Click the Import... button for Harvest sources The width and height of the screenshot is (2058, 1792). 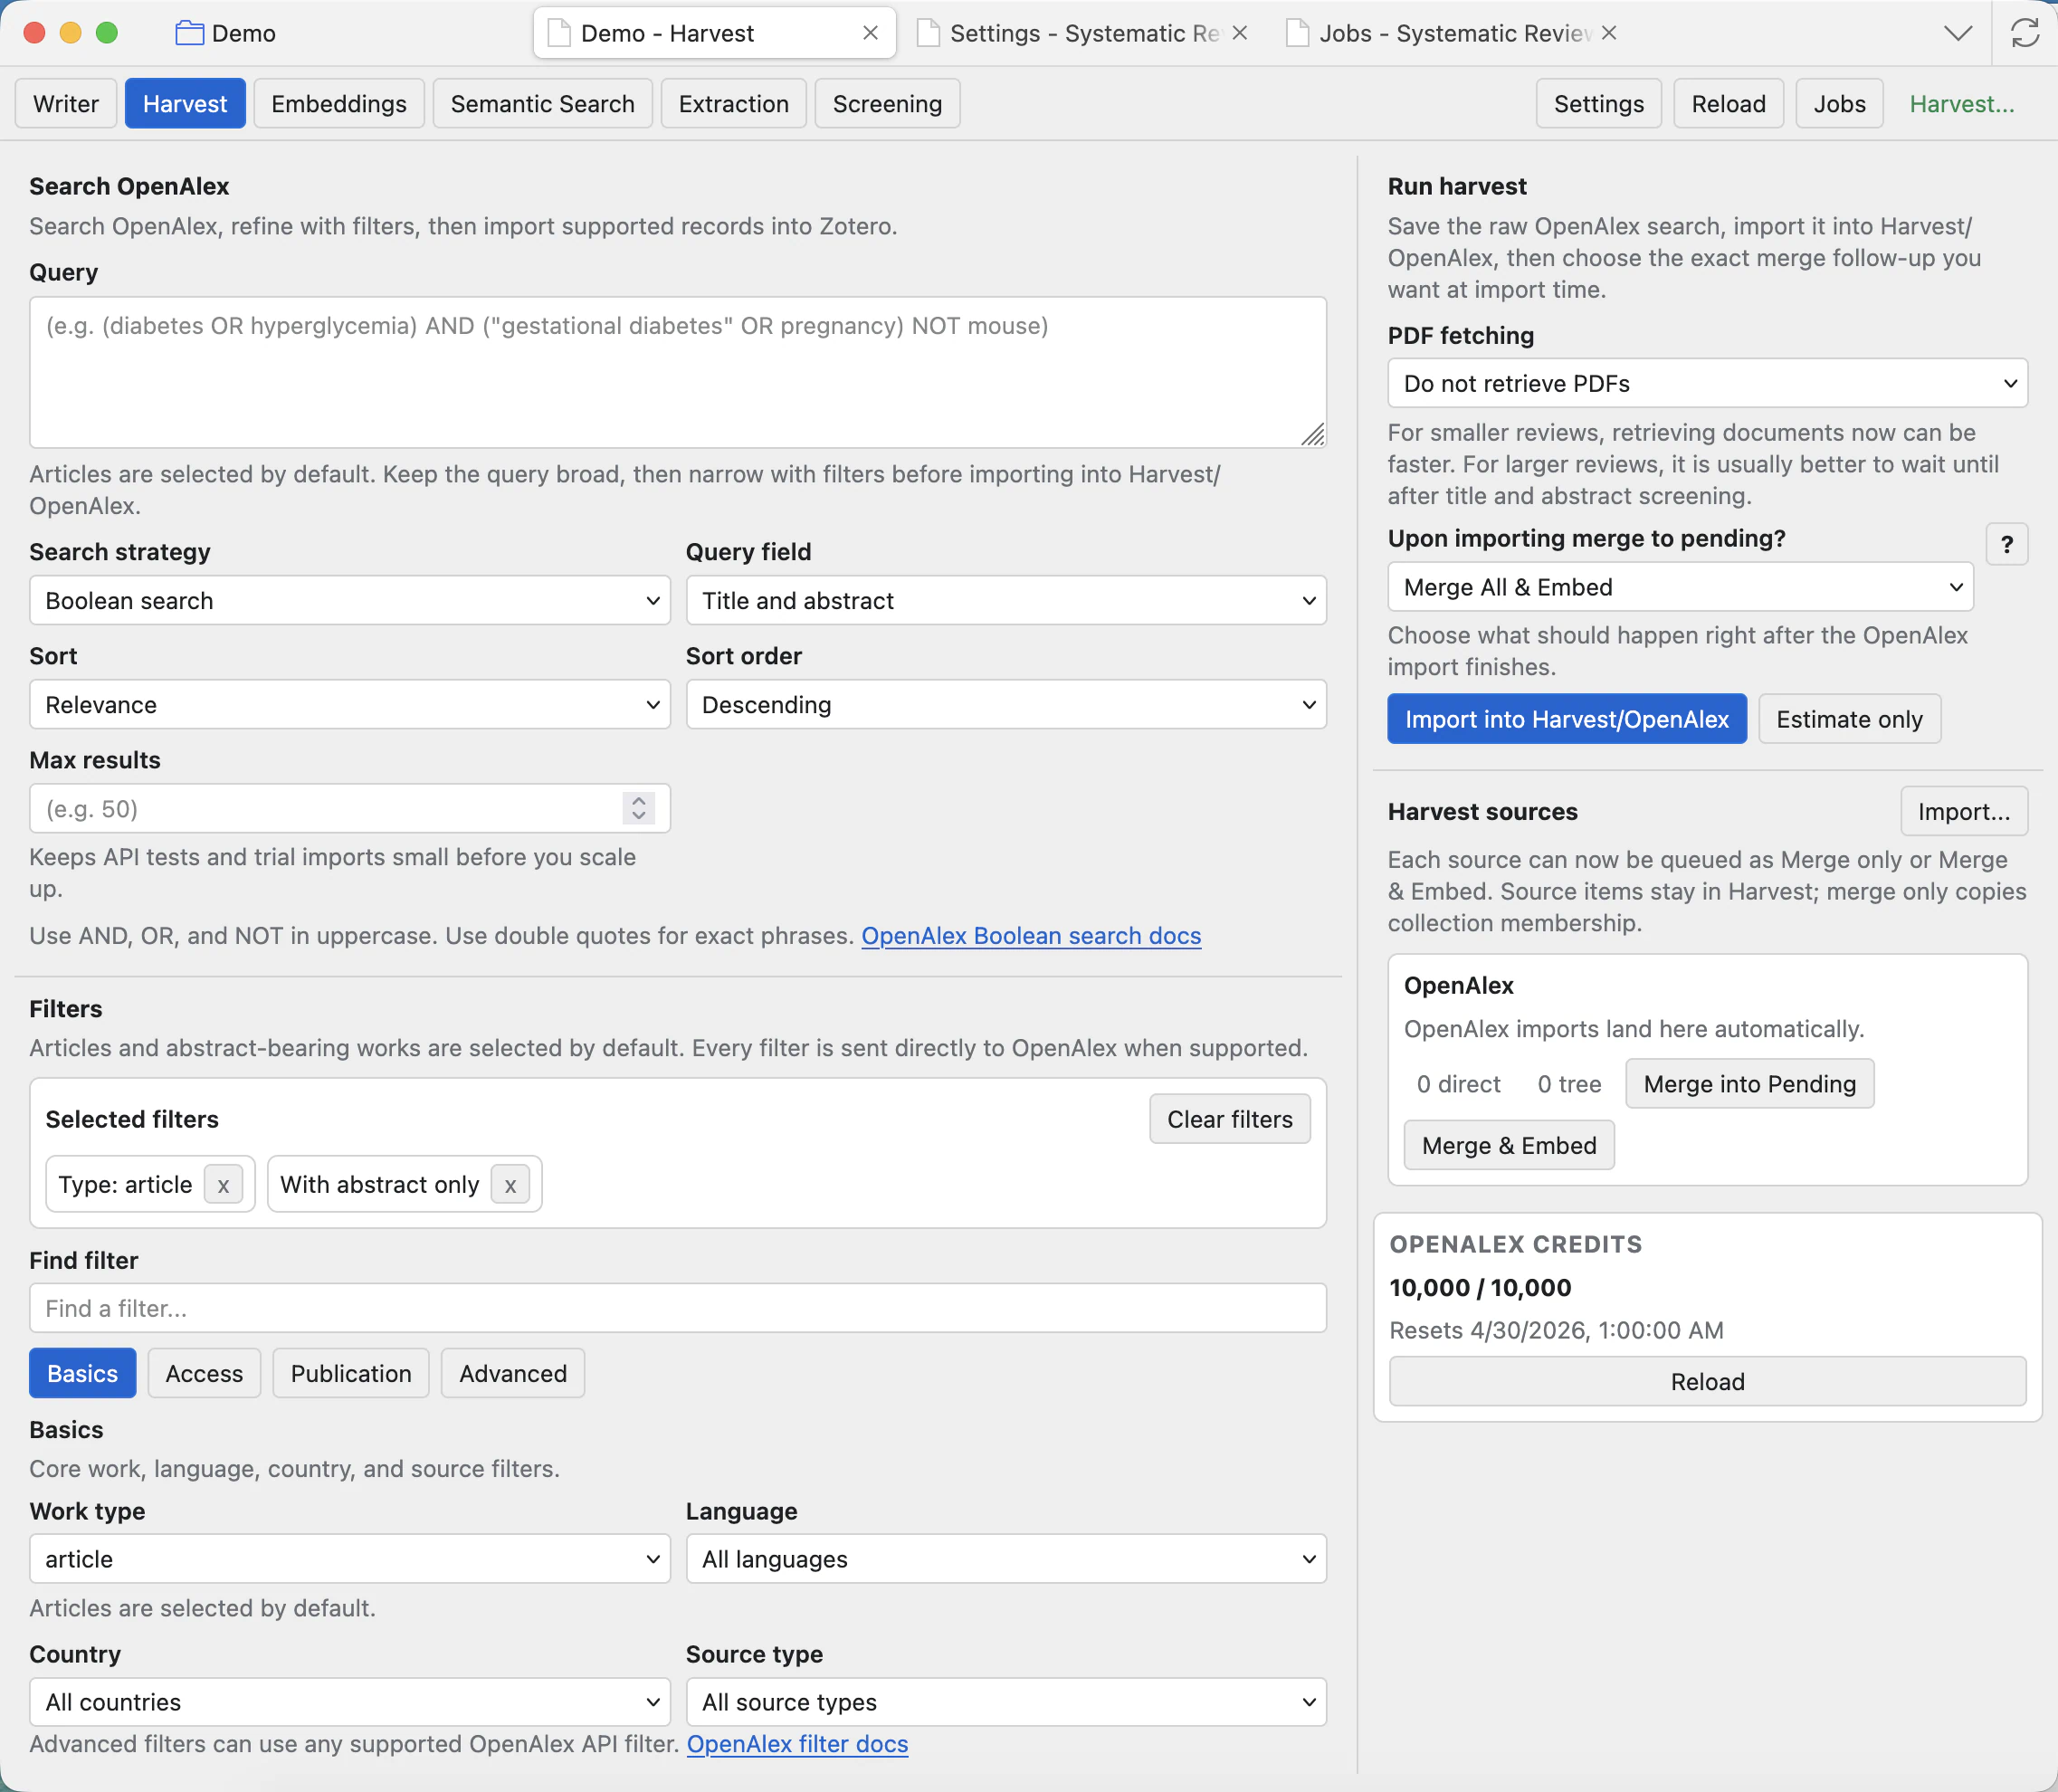click(1963, 811)
